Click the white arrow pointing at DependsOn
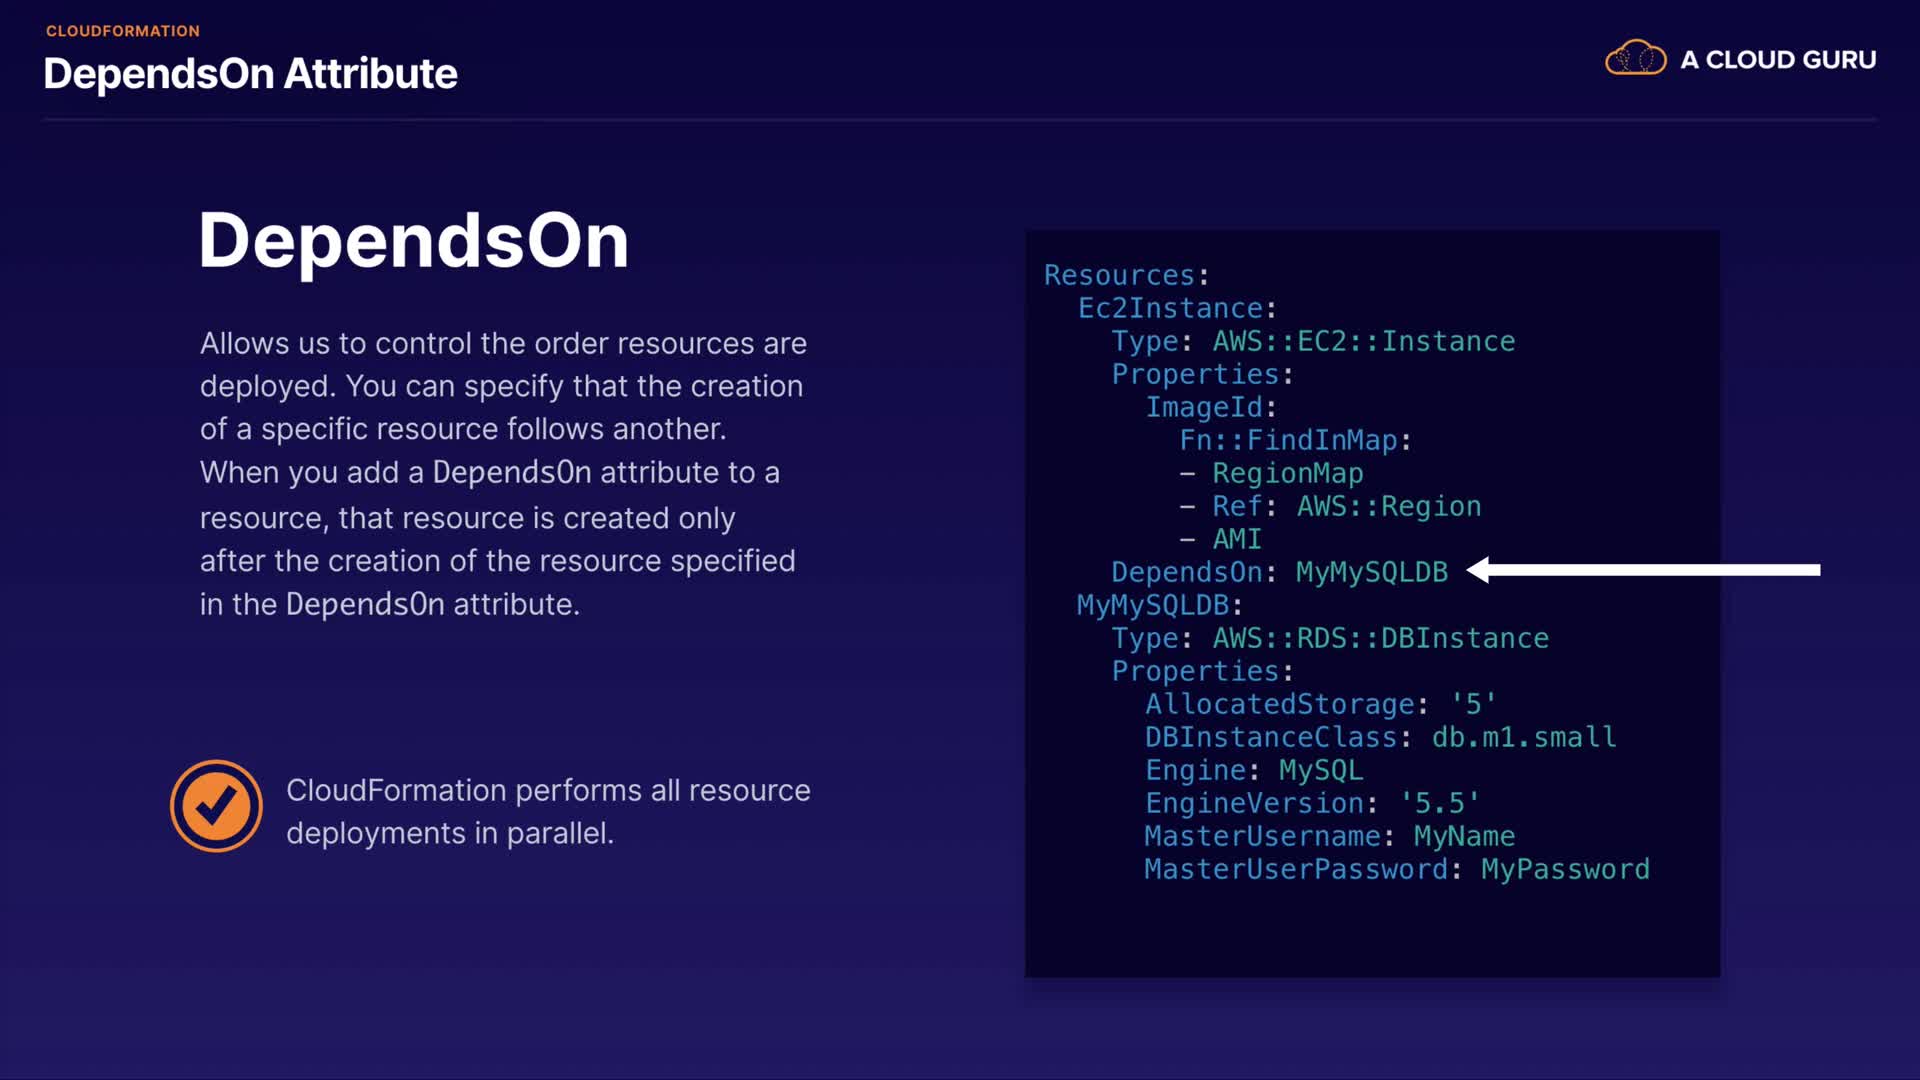This screenshot has height=1080, width=1920. click(x=1643, y=570)
